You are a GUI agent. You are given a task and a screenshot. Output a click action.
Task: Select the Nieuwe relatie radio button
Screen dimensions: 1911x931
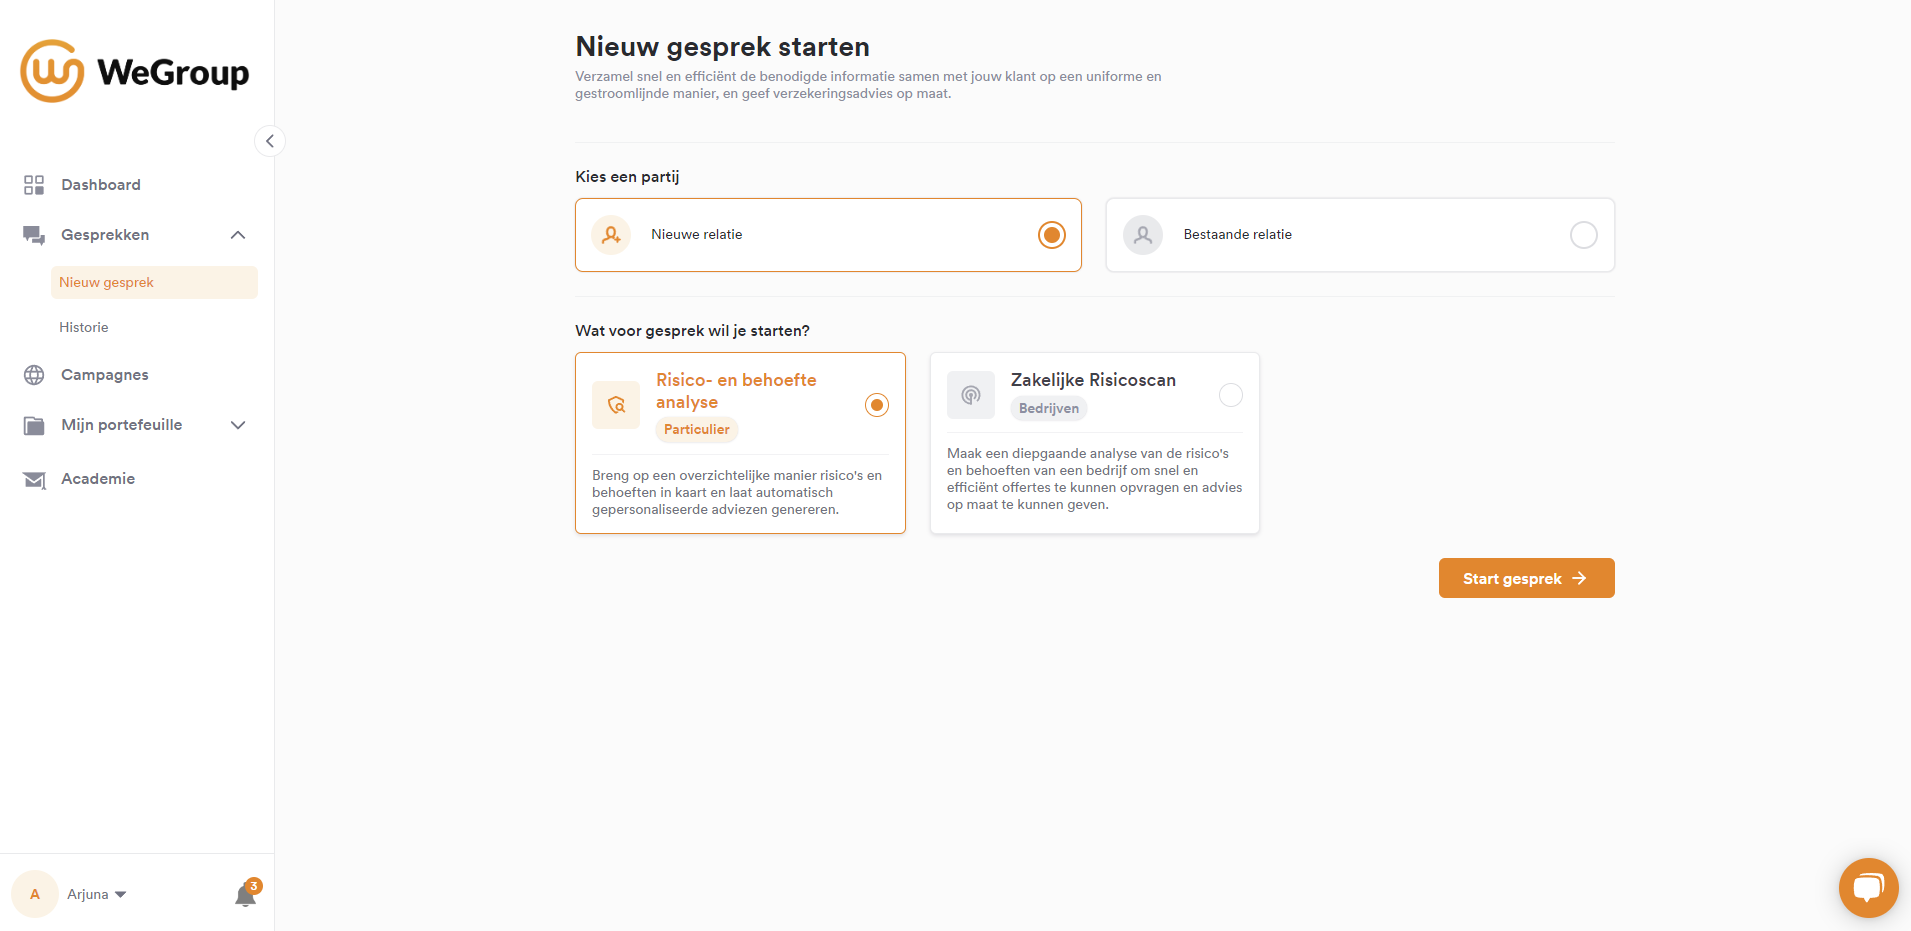(1051, 235)
